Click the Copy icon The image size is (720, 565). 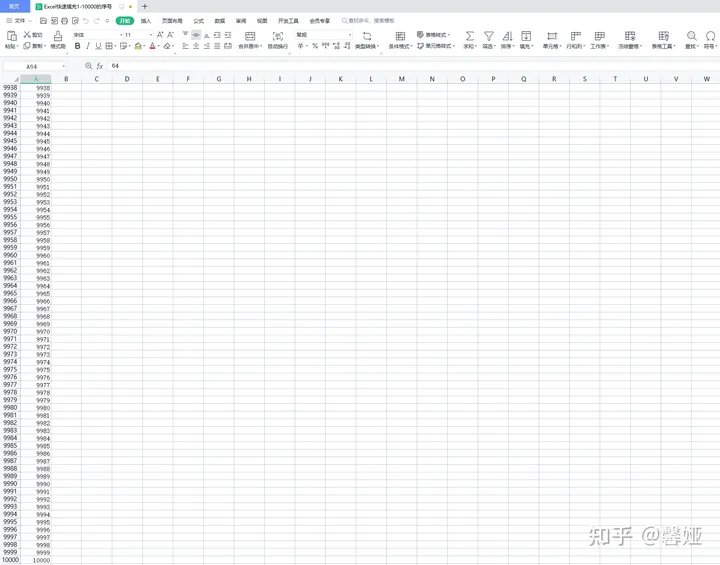(27, 46)
